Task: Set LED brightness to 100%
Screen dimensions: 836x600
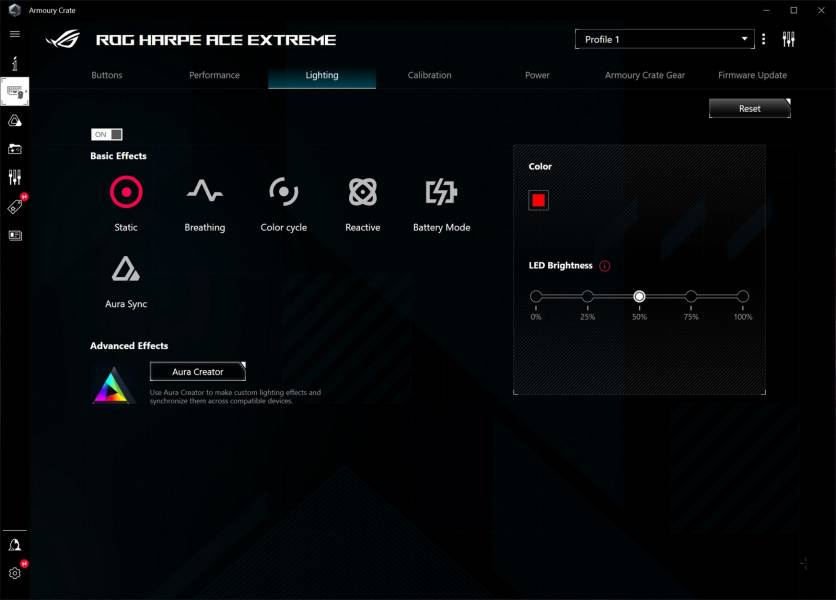Action: click(x=743, y=296)
